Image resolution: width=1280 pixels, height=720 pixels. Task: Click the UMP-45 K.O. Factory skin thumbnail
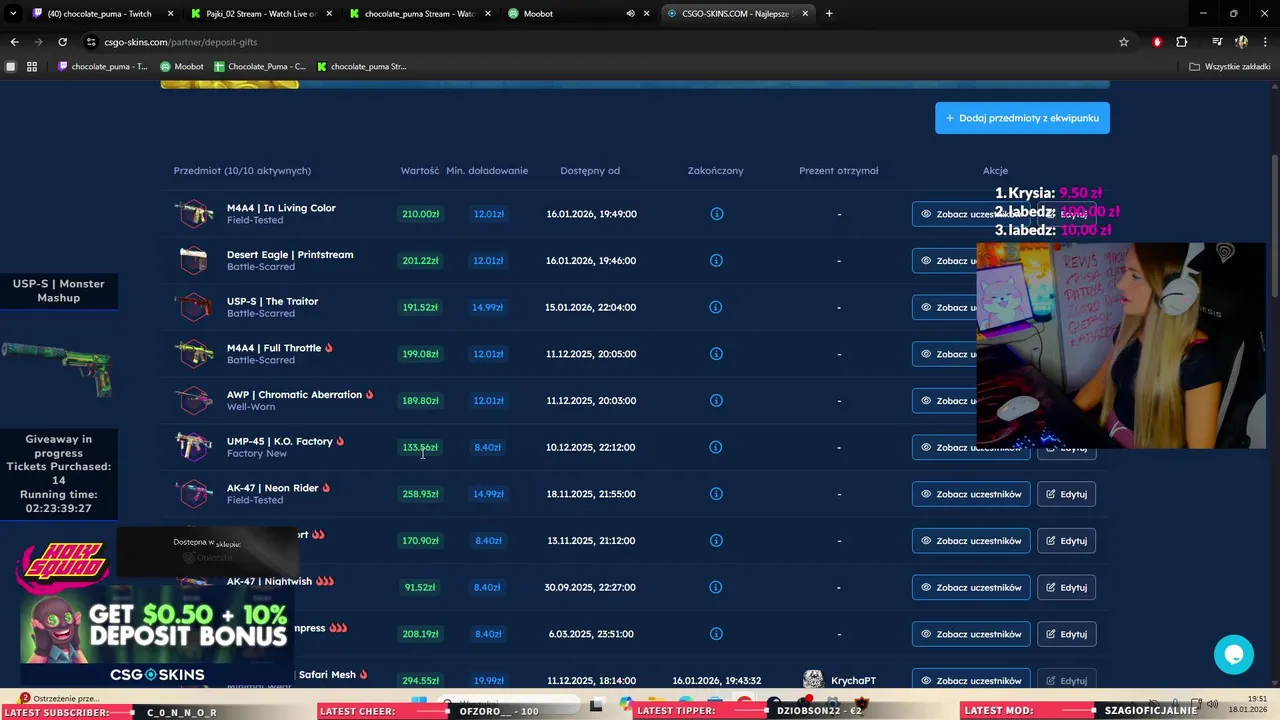[194, 447]
